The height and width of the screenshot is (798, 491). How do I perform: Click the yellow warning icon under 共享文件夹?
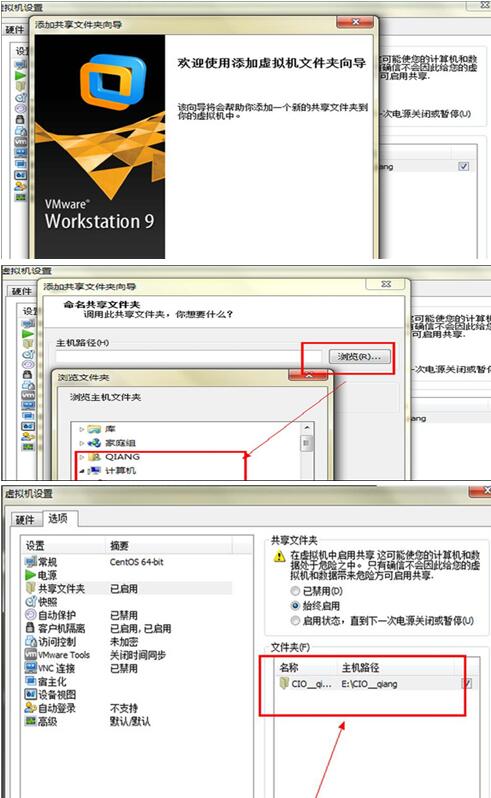click(279, 556)
